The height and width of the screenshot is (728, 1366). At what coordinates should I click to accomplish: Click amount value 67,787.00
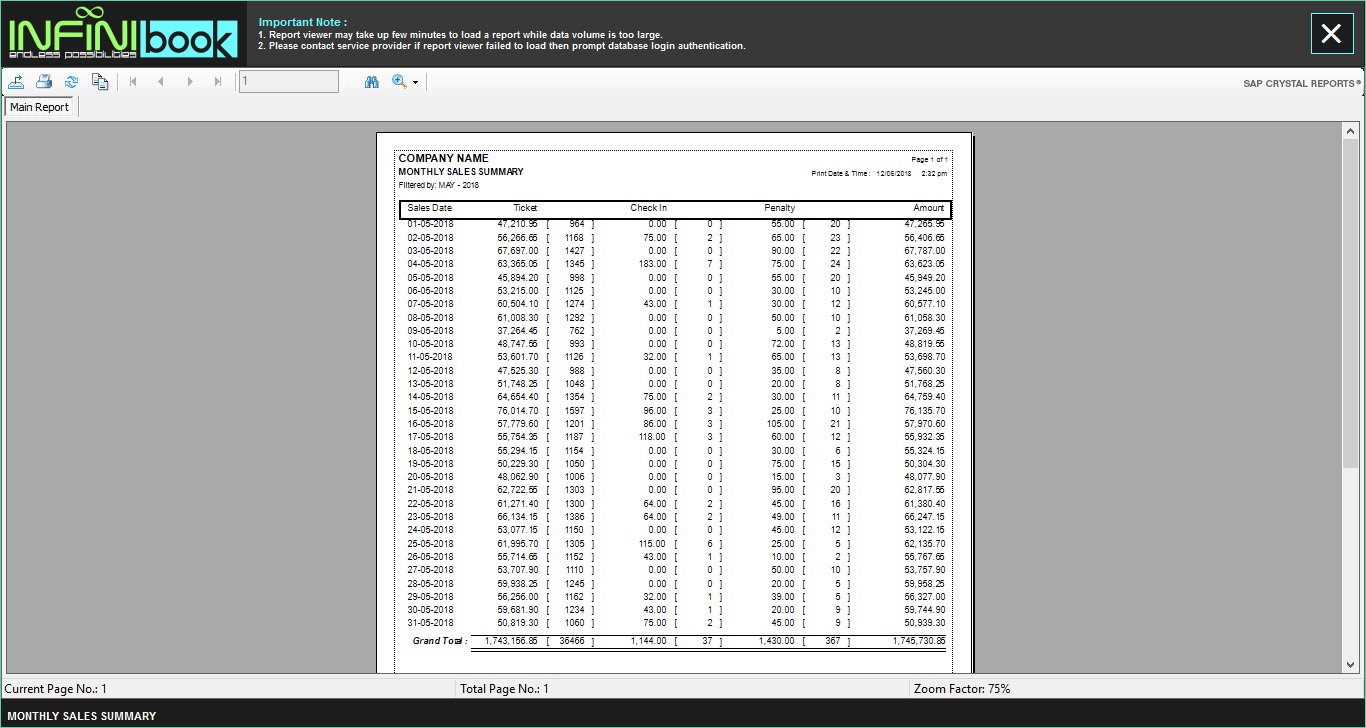924,251
